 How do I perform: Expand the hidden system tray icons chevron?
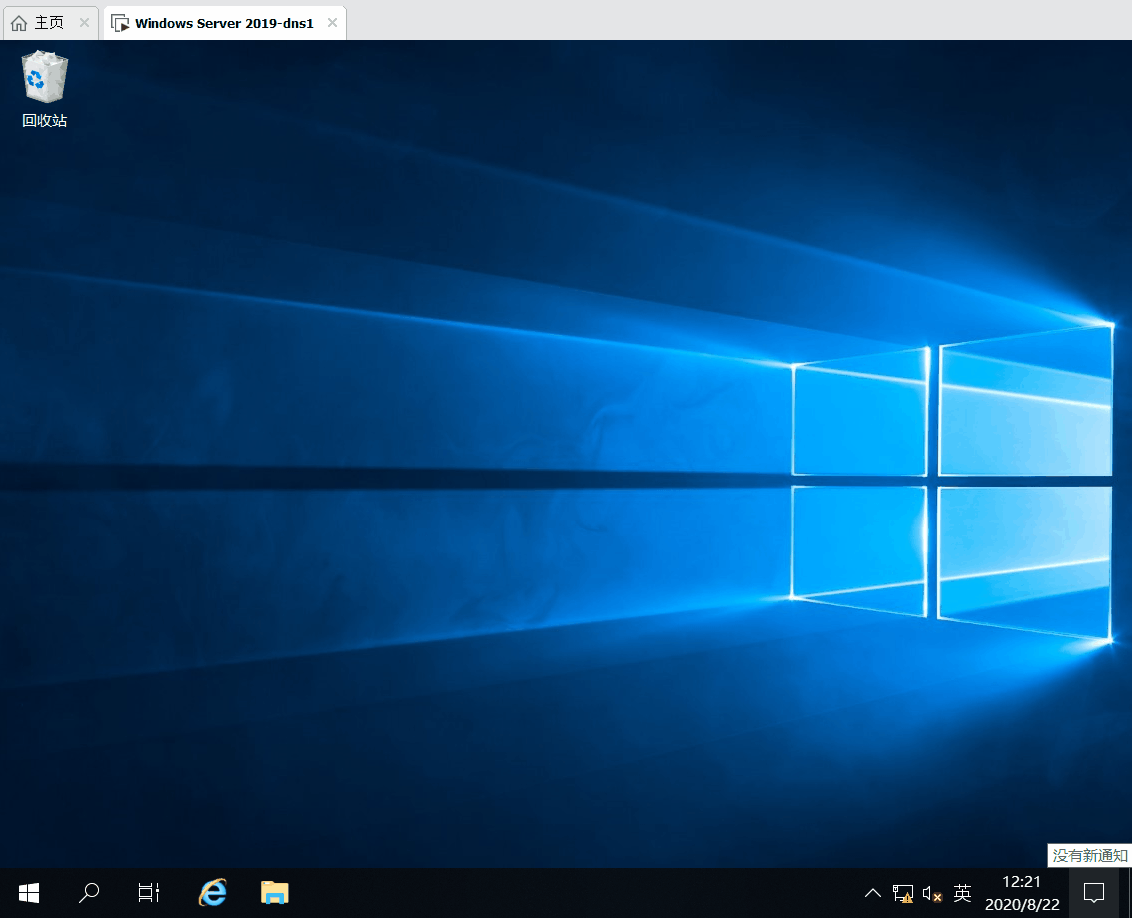[x=872, y=893]
